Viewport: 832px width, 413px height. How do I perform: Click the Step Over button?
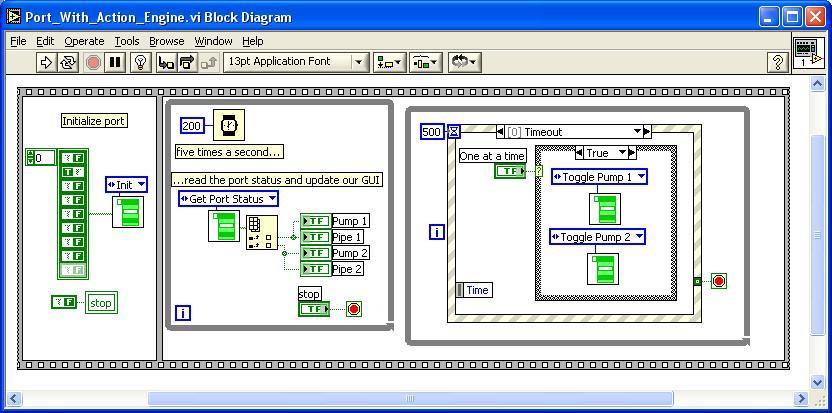[x=187, y=63]
